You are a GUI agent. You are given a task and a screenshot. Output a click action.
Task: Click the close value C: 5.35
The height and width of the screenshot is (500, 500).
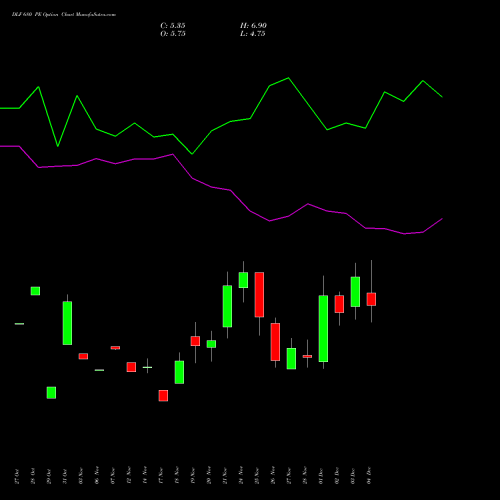pyautogui.click(x=173, y=26)
